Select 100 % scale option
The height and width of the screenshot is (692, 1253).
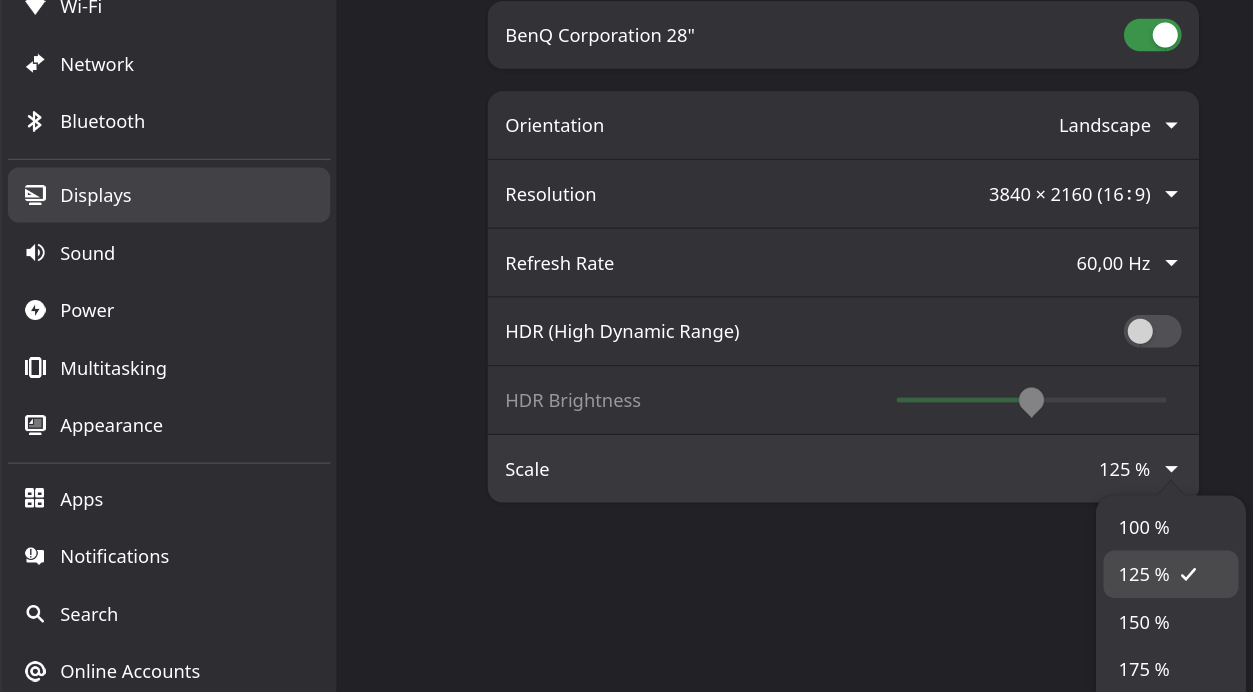tap(1144, 528)
